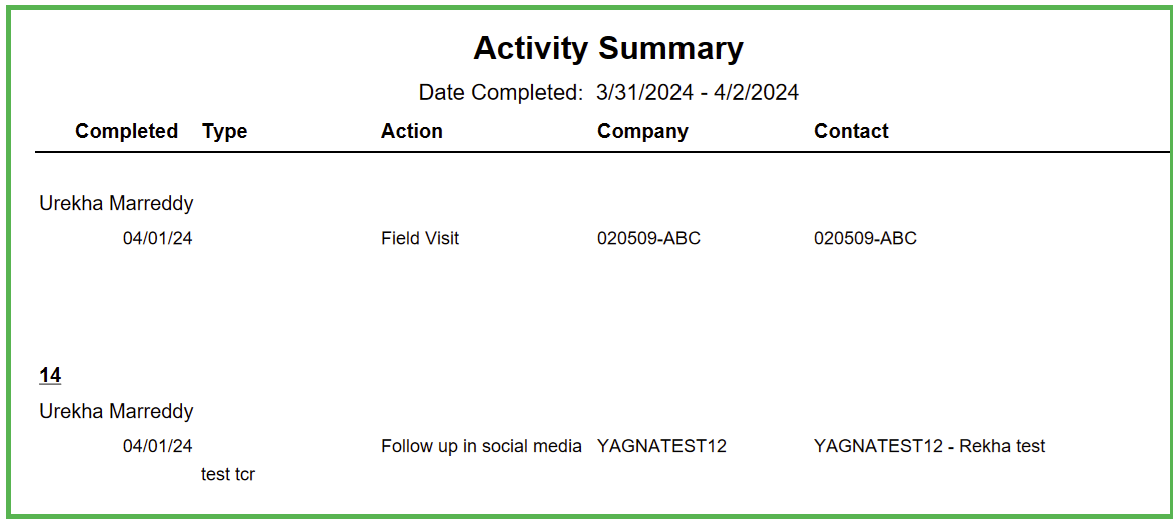Image resolution: width=1173 pixels, height=519 pixels.
Task: Click the 020509-ABC contact value
Action: click(x=866, y=239)
